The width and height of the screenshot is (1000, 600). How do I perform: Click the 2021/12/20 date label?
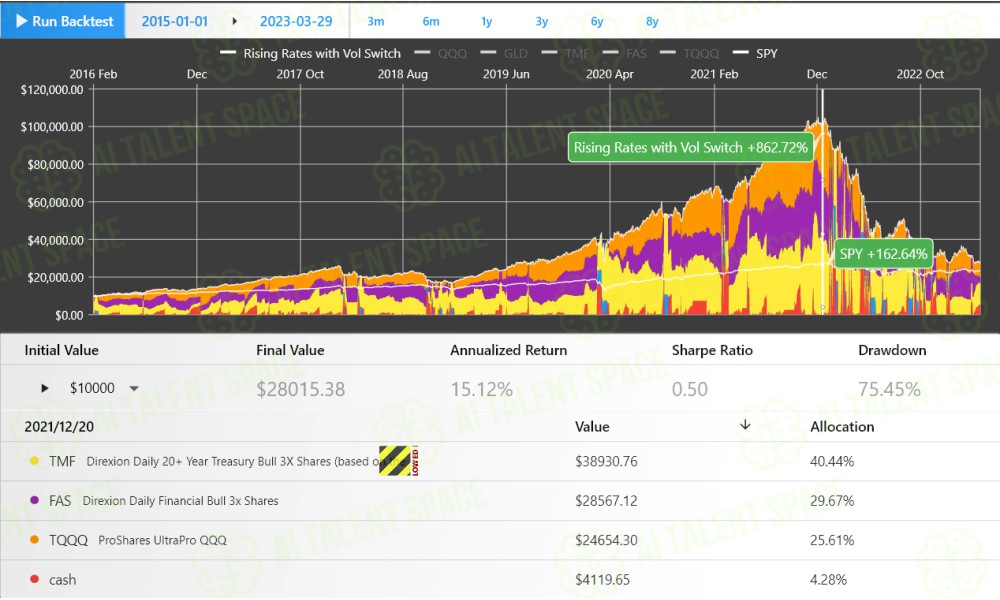pyautogui.click(x=59, y=427)
